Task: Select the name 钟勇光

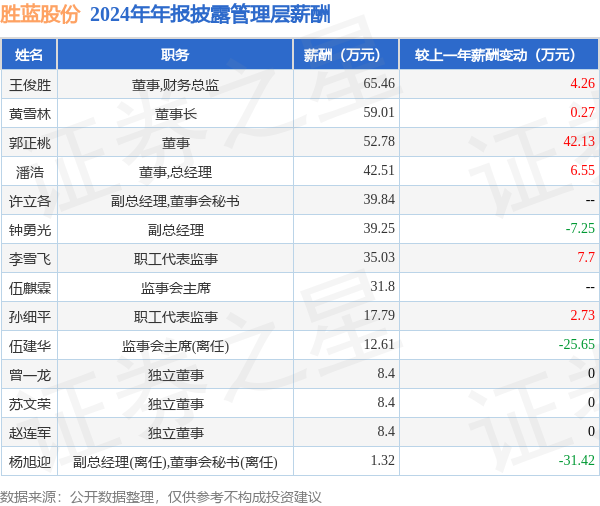Action: pos(30,230)
